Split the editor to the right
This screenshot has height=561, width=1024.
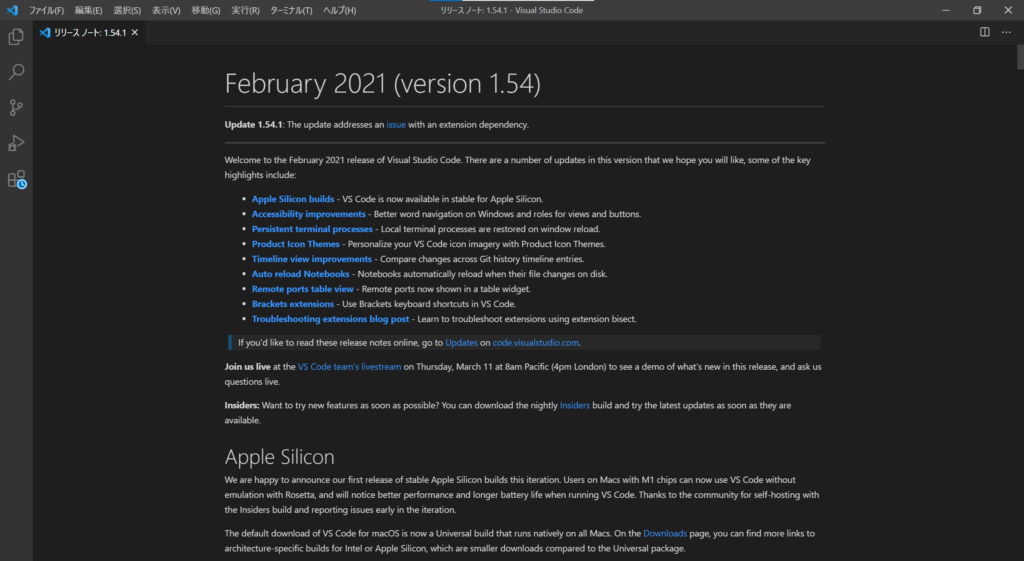click(x=984, y=32)
